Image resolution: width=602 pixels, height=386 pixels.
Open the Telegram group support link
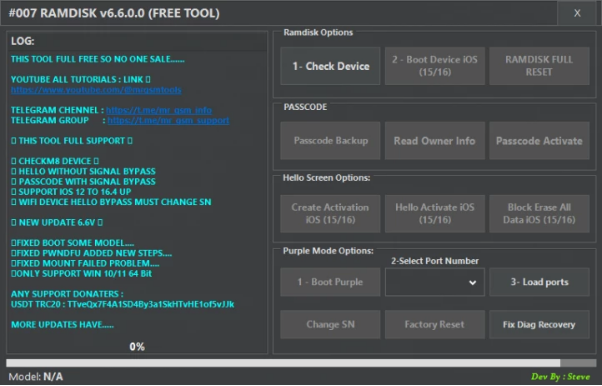[x=168, y=121]
